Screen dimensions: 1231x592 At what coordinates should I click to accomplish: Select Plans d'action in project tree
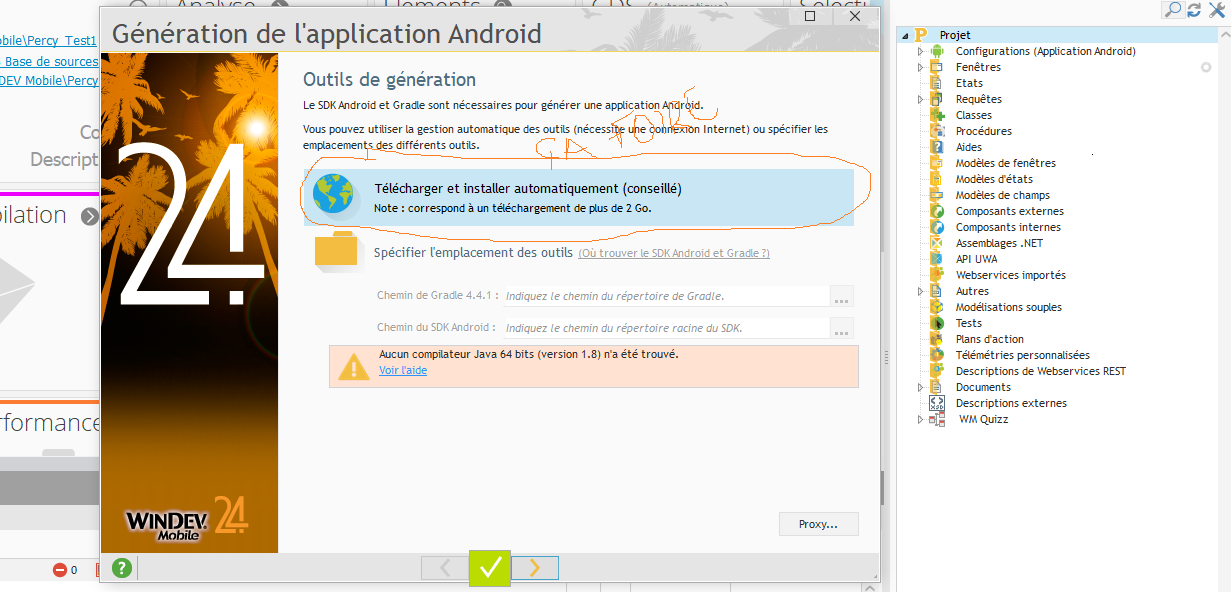pos(989,339)
